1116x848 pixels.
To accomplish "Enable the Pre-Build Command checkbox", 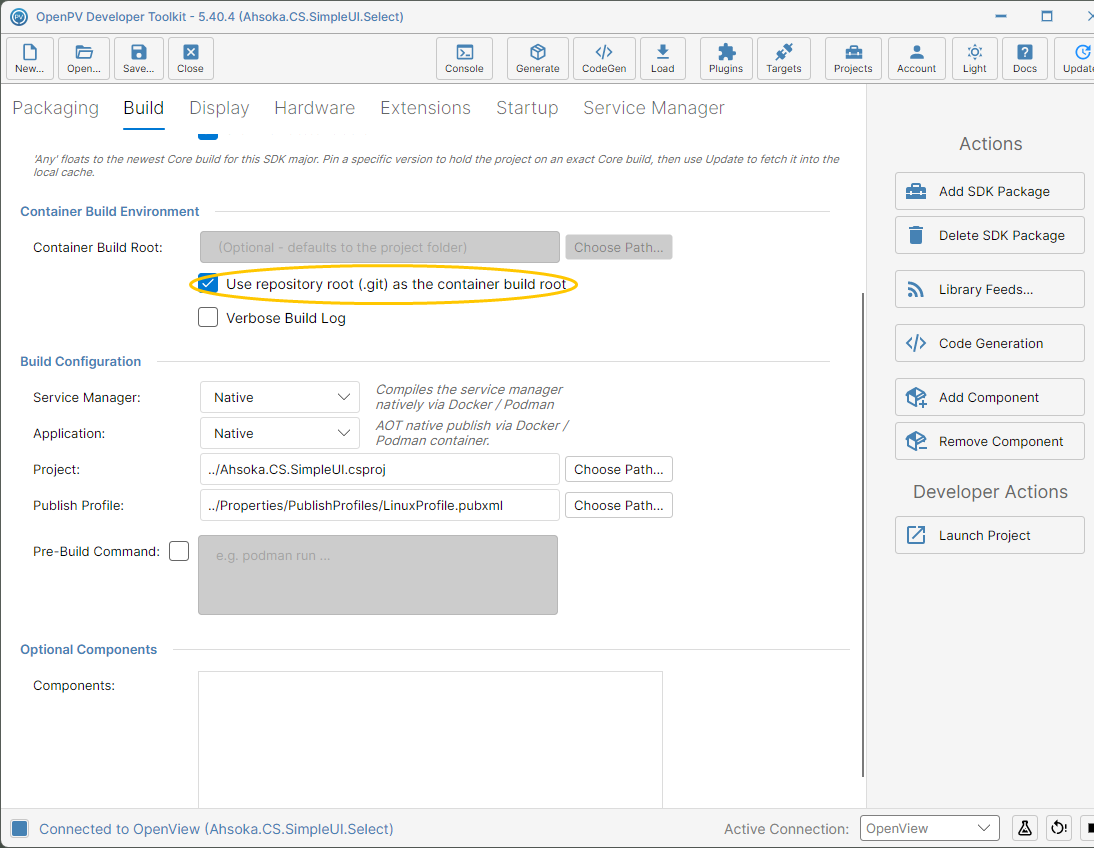I will coord(179,551).
